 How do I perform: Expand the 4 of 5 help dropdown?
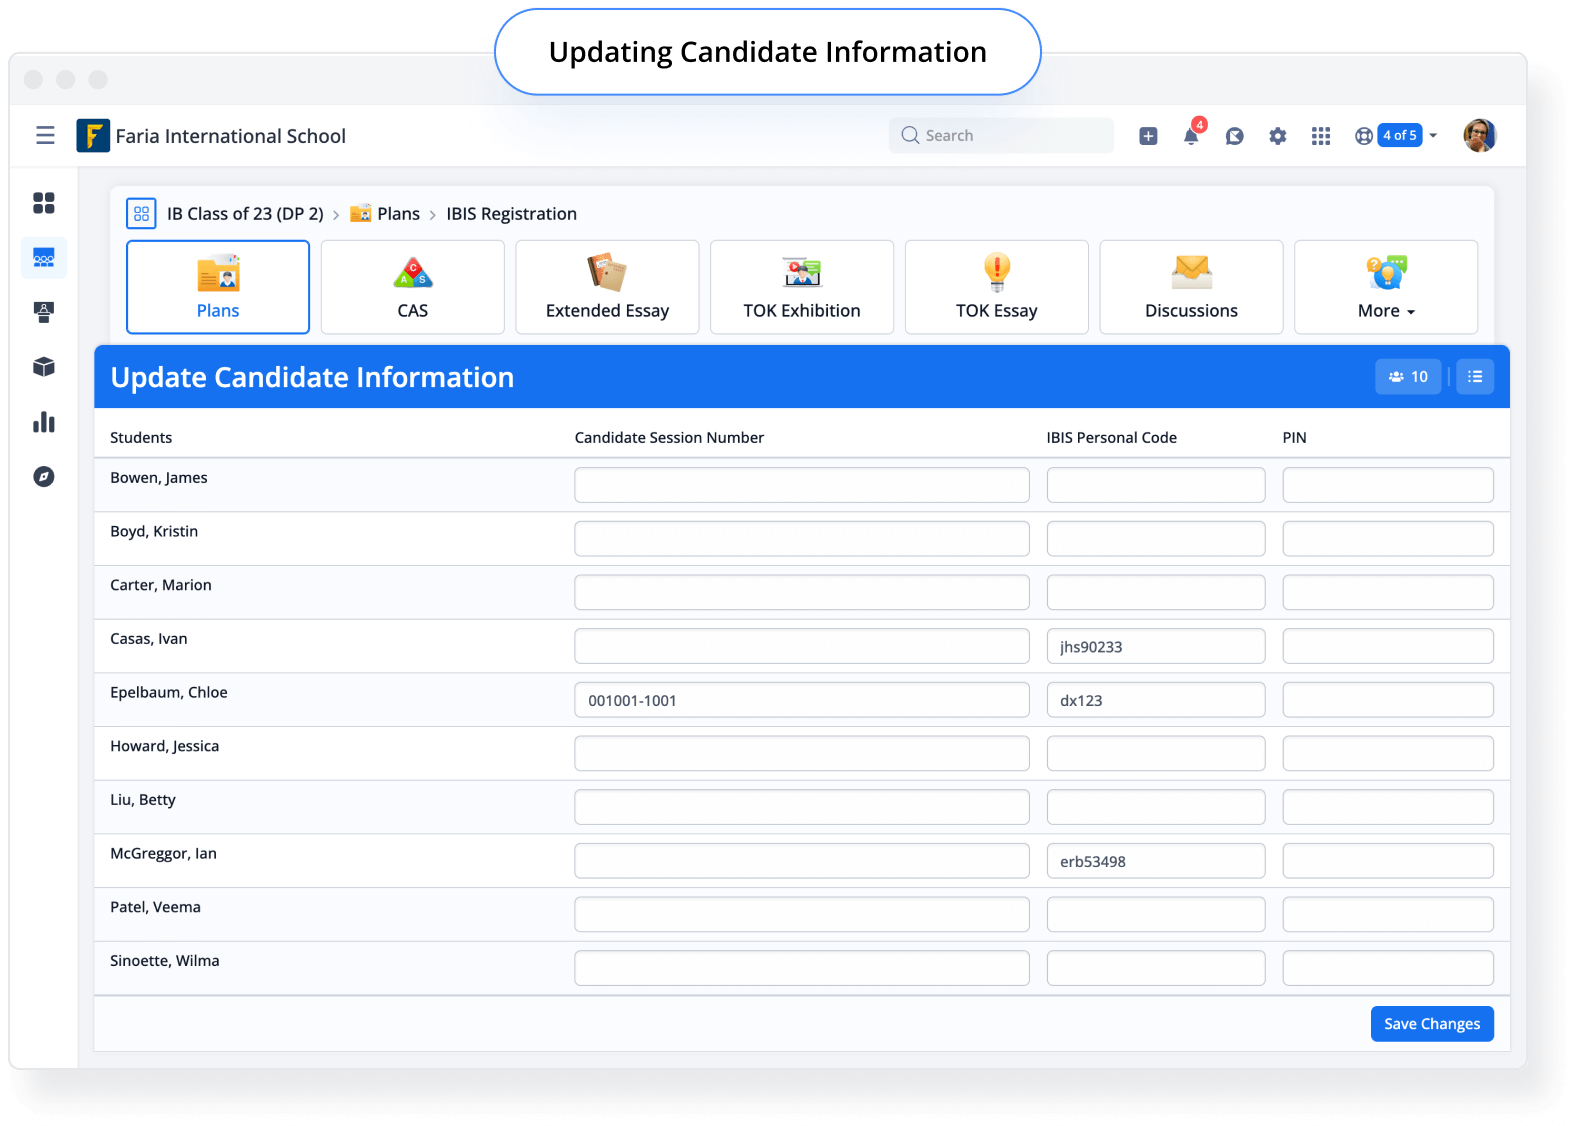(x=1398, y=135)
